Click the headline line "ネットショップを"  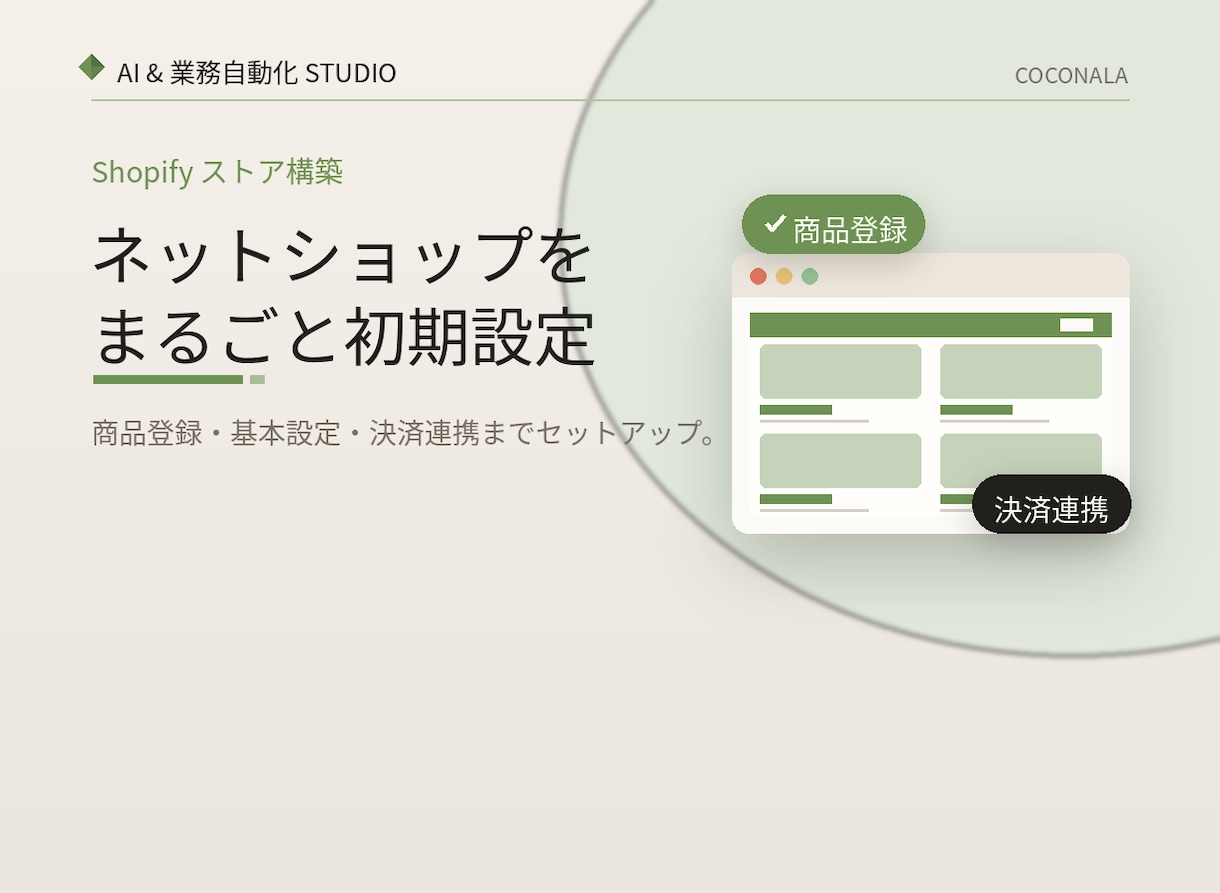pyautogui.click(x=342, y=256)
